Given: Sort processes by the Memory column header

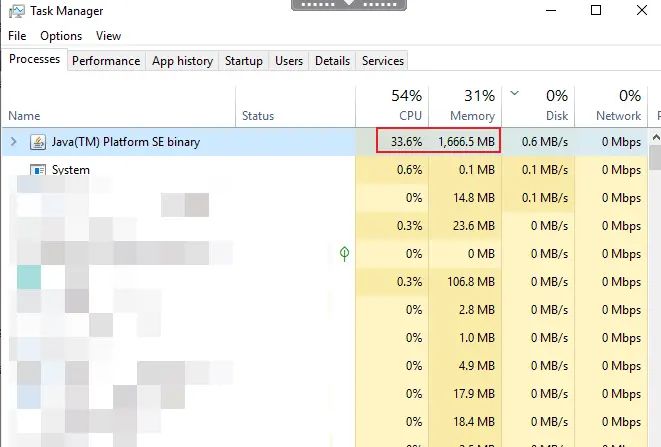Looking at the screenshot, I should pos(464,105).
